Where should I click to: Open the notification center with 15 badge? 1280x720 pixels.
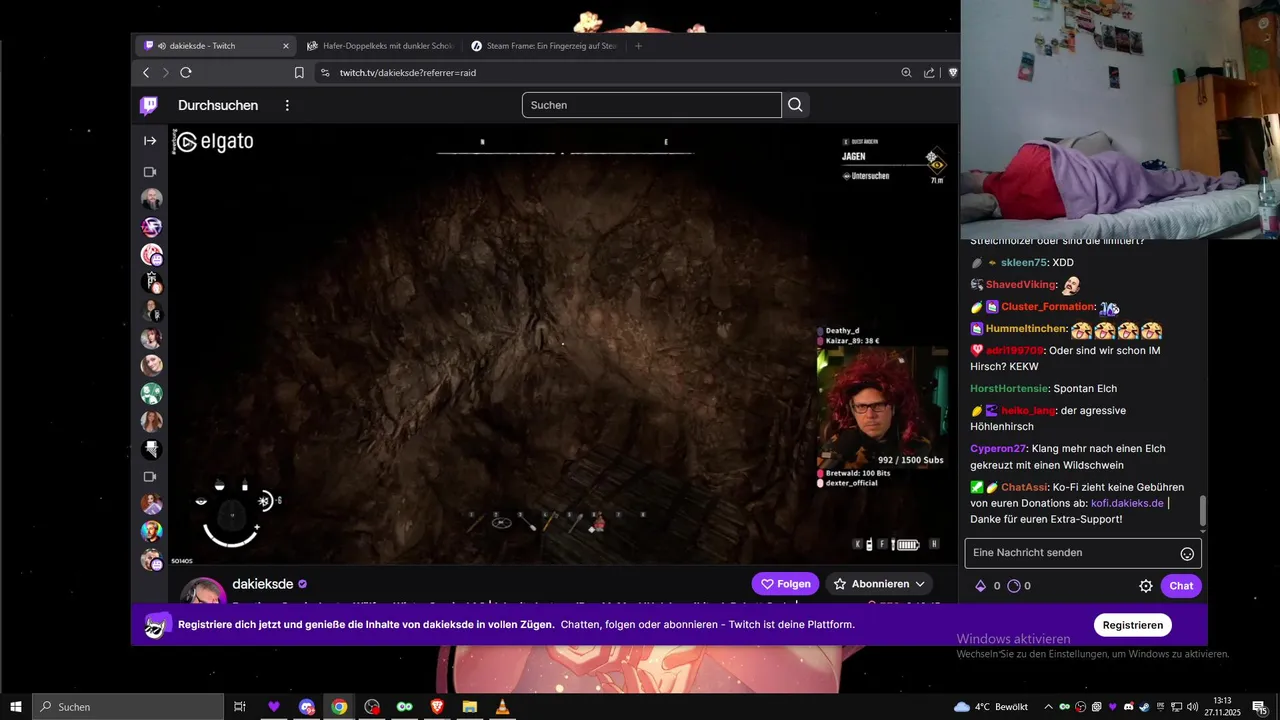coord(1261,707)
